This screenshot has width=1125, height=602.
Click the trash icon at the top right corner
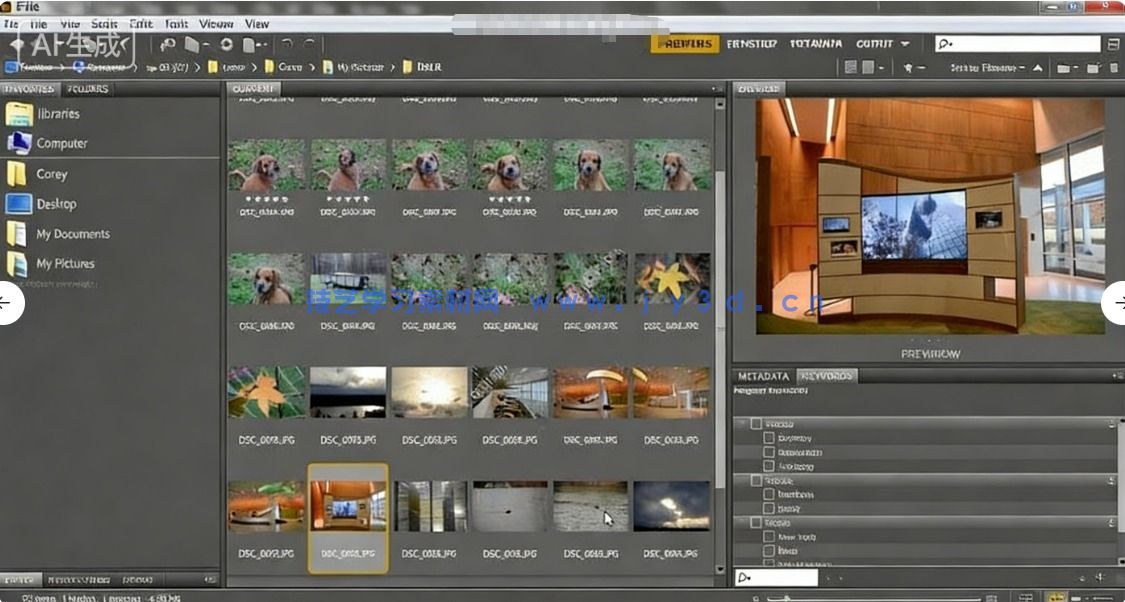coord(1113,68)
